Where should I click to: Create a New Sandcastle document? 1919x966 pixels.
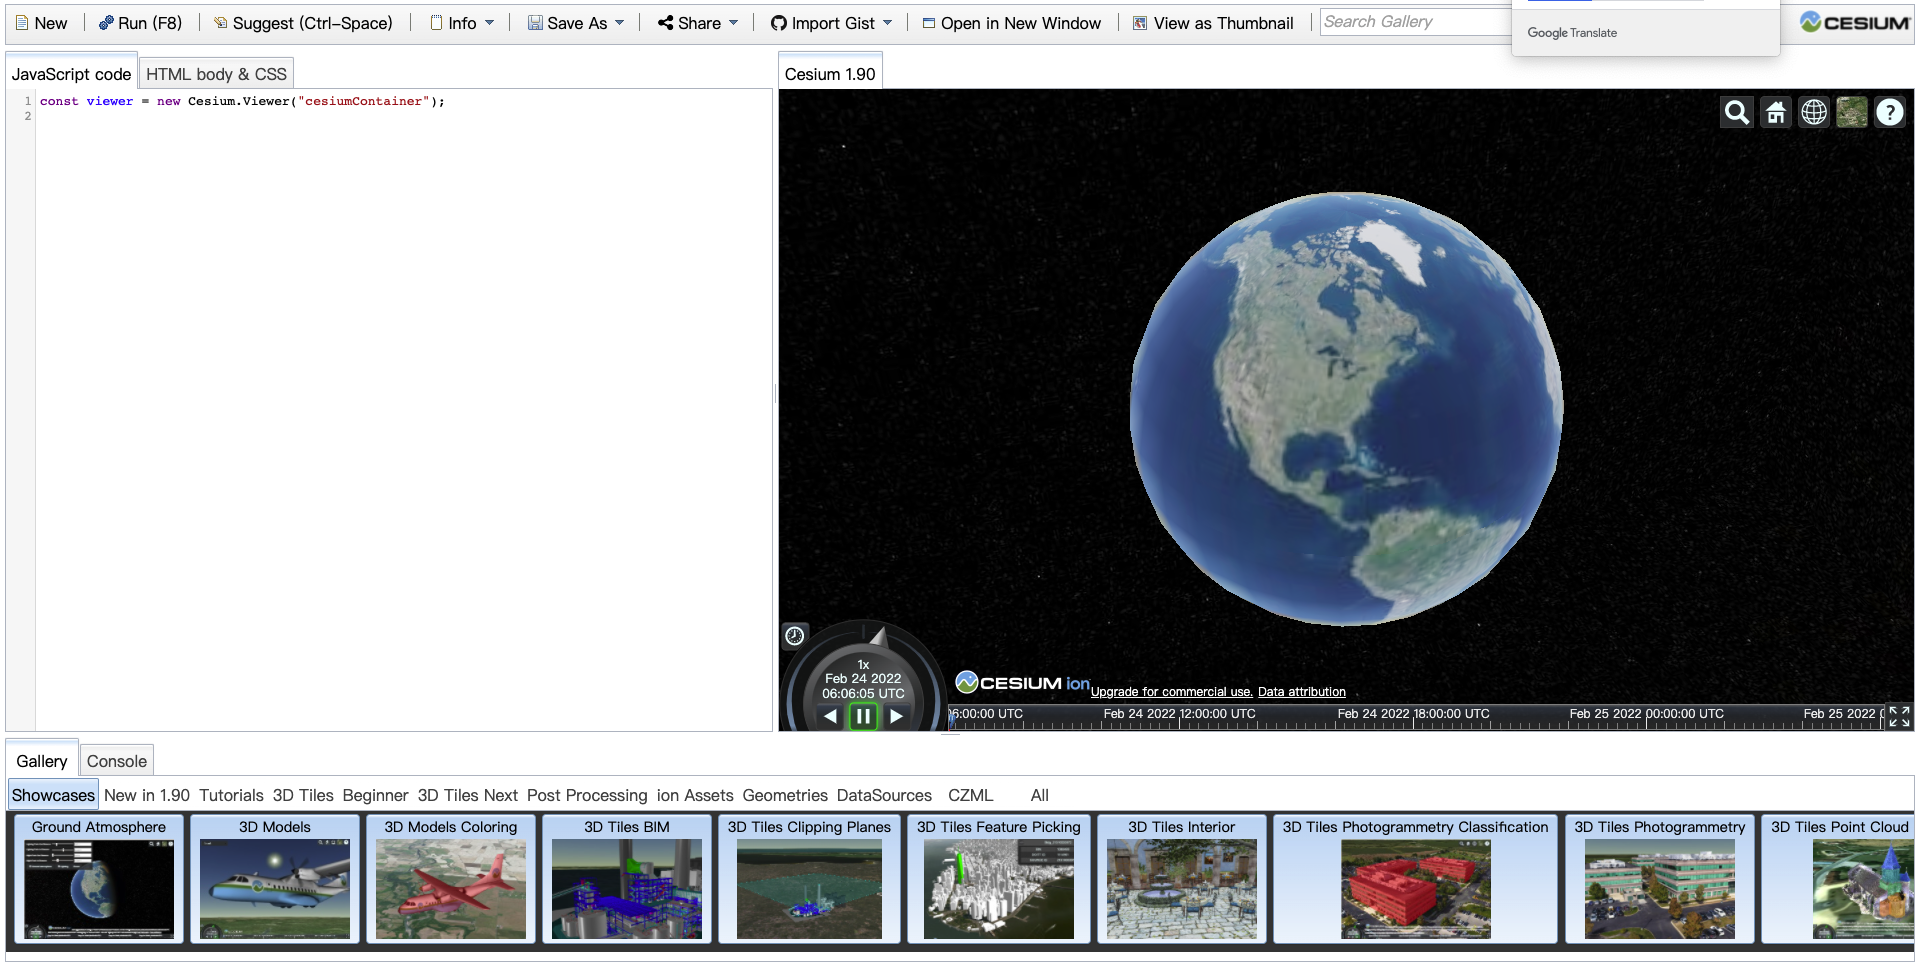[41, 23]
